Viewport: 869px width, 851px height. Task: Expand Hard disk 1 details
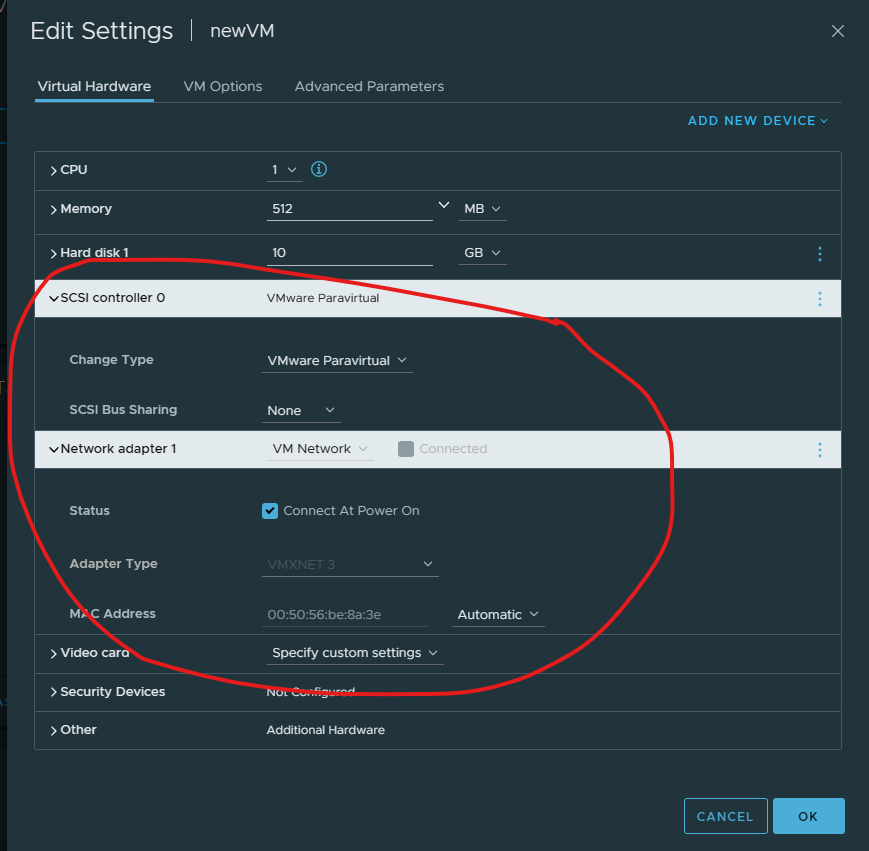point(54,254)
